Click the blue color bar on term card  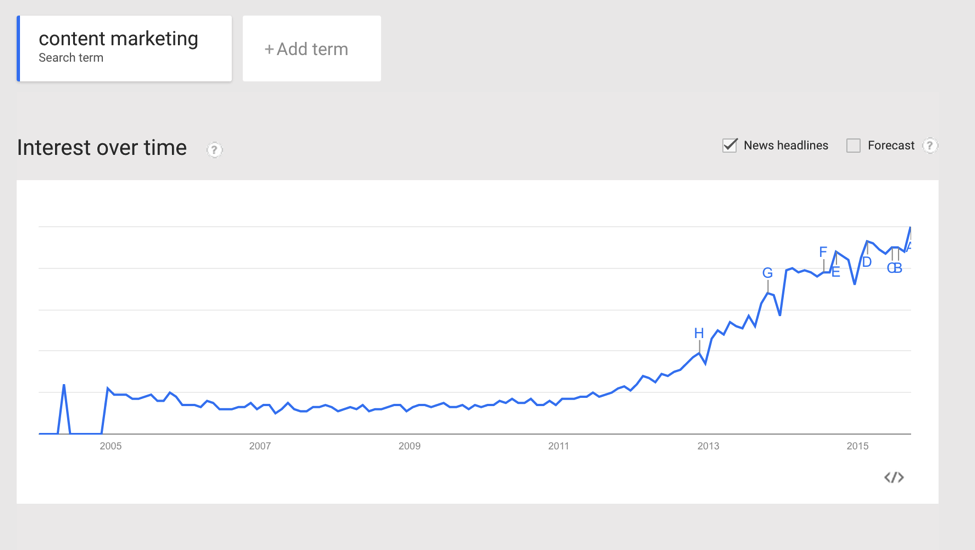point(19,49)
